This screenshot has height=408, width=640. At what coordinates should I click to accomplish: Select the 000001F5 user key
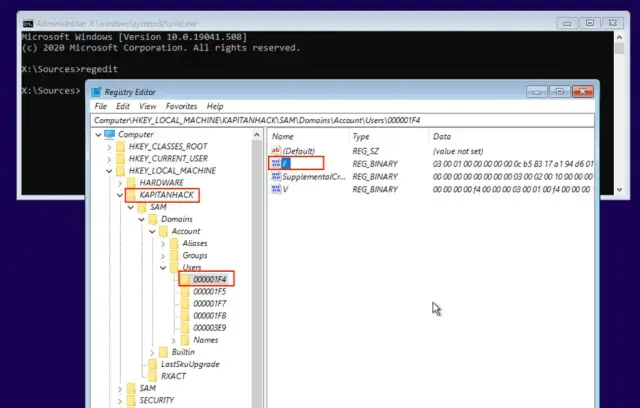point(207,292)
